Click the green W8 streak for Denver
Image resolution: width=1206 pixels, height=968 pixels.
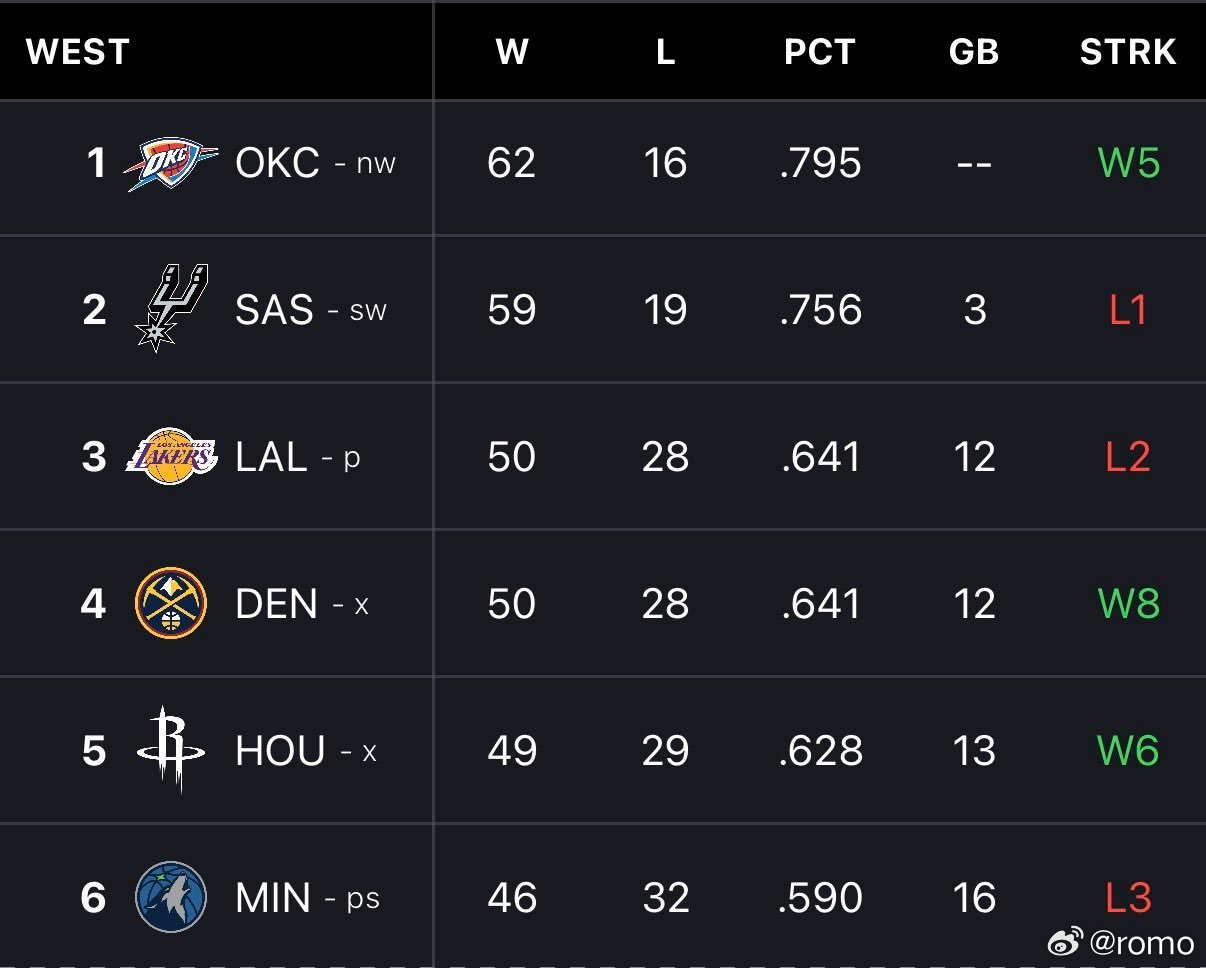coord(1129,604)
